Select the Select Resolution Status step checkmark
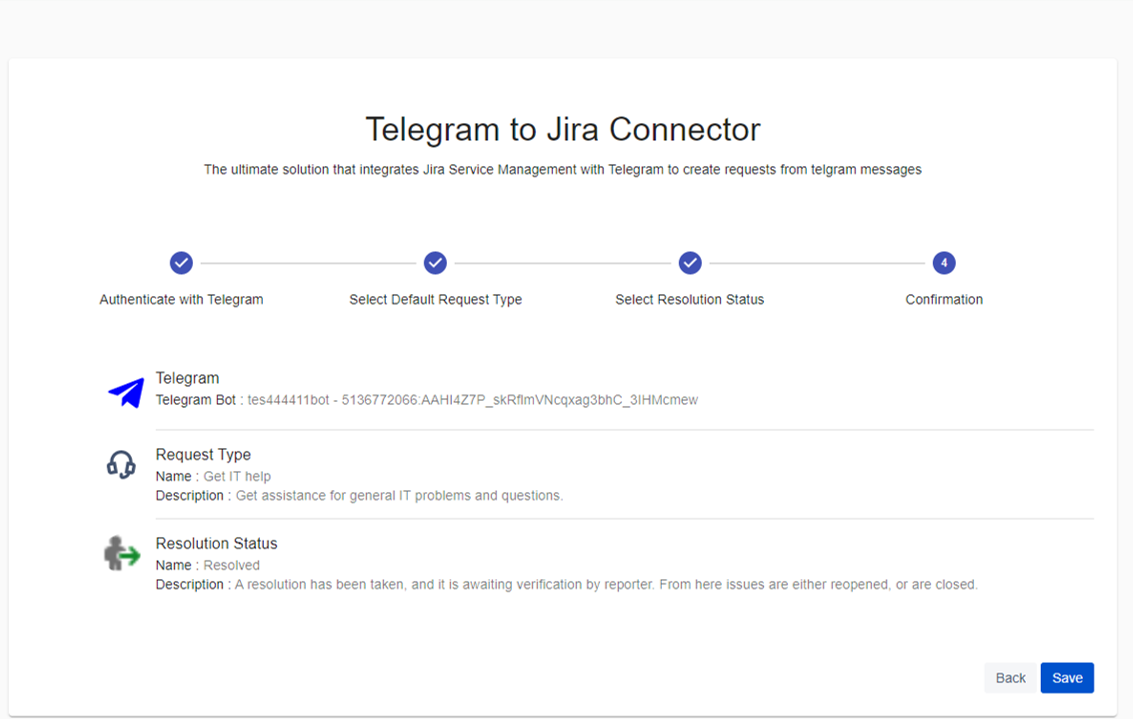Screen dimensions: 1133x719 [x=690, y=263]
